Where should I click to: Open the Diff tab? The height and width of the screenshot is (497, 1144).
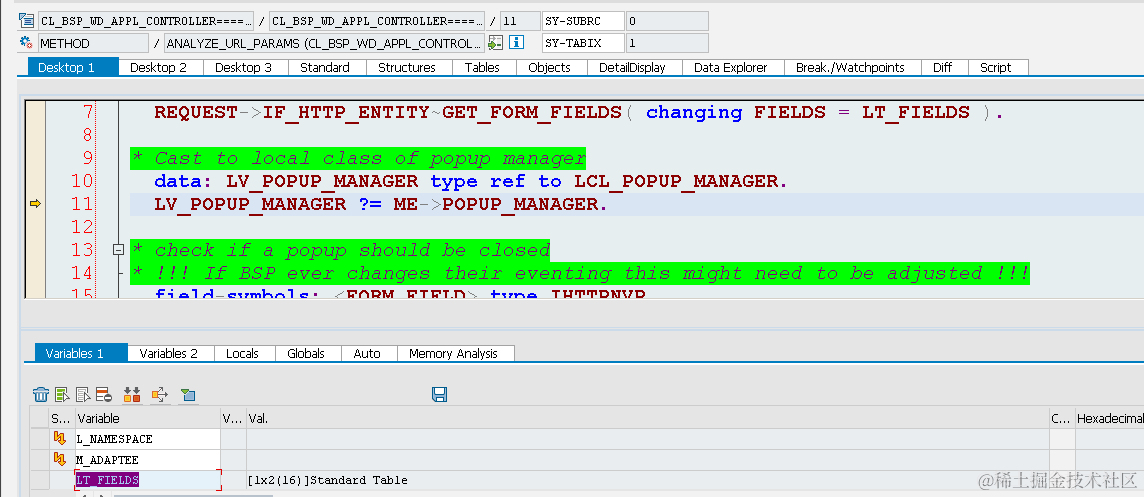click(943, 67)
